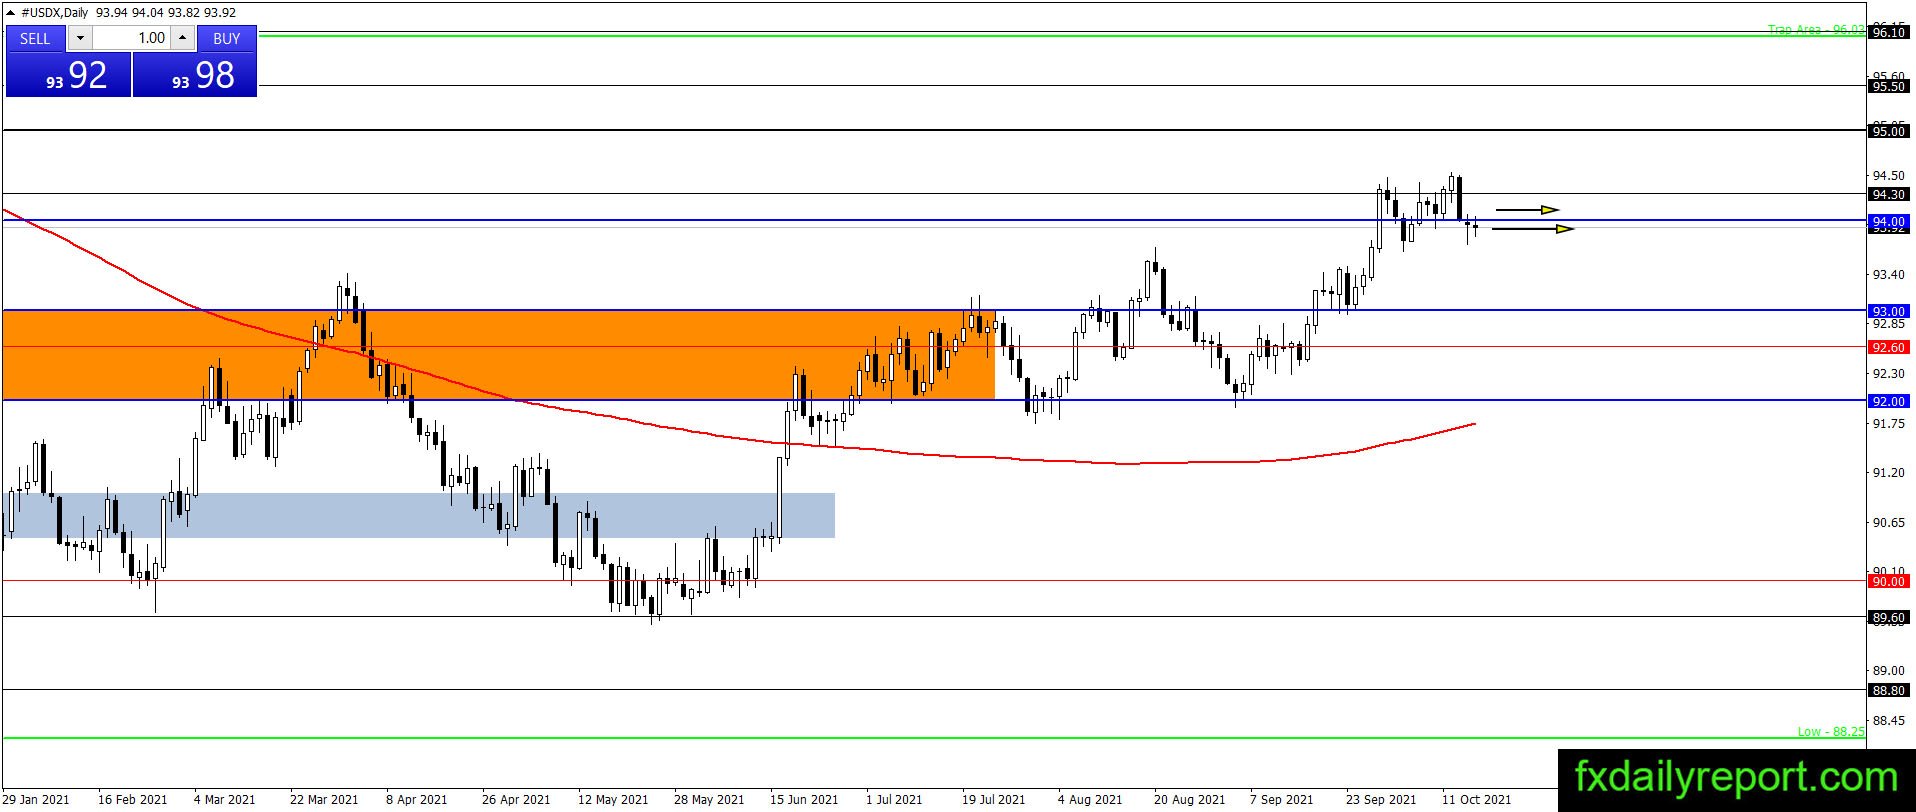Click the red 90.00 price label

click(x=1888, y=581)
